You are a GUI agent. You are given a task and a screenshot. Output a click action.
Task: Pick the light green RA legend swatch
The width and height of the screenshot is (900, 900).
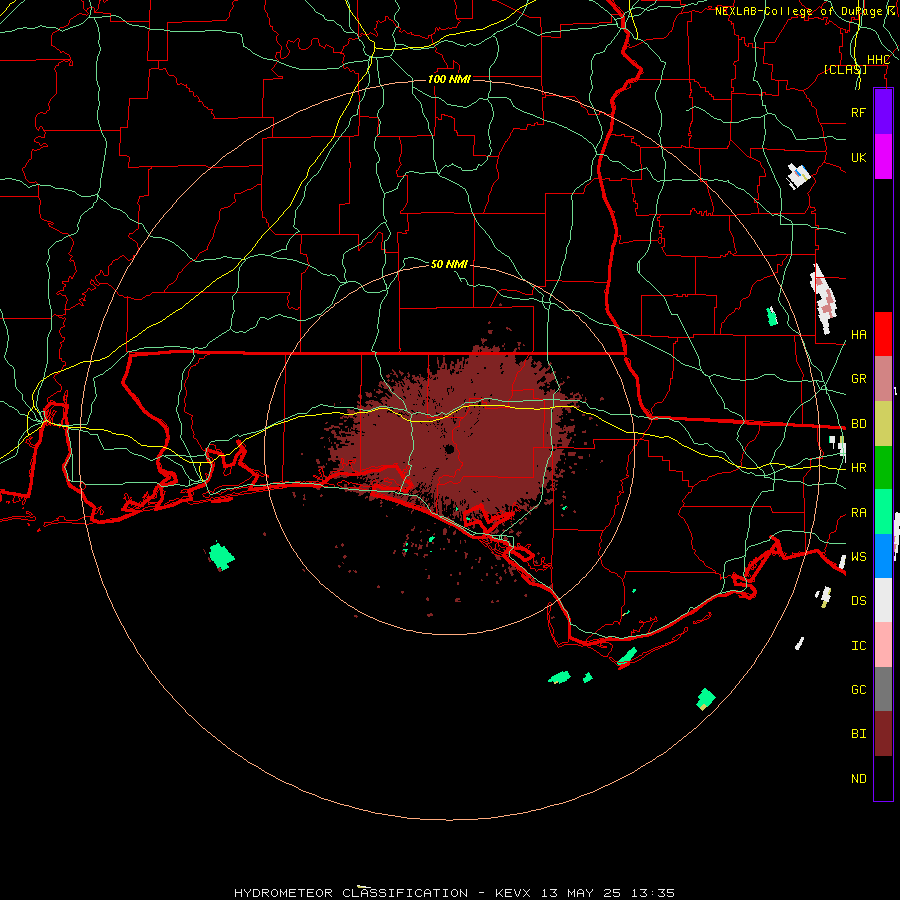point(883,512)
